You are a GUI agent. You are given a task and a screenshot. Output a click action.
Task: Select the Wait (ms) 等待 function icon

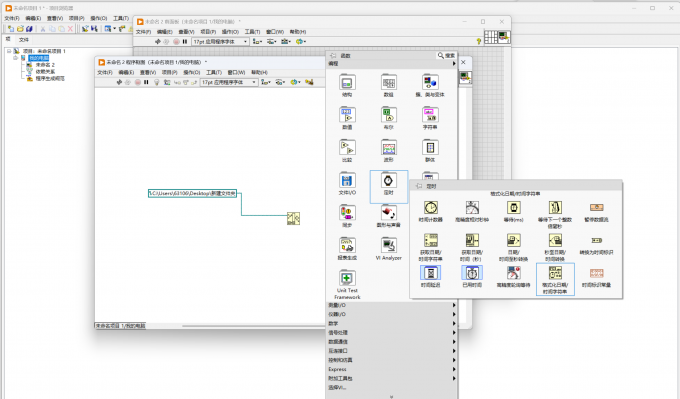click(513, 208)
